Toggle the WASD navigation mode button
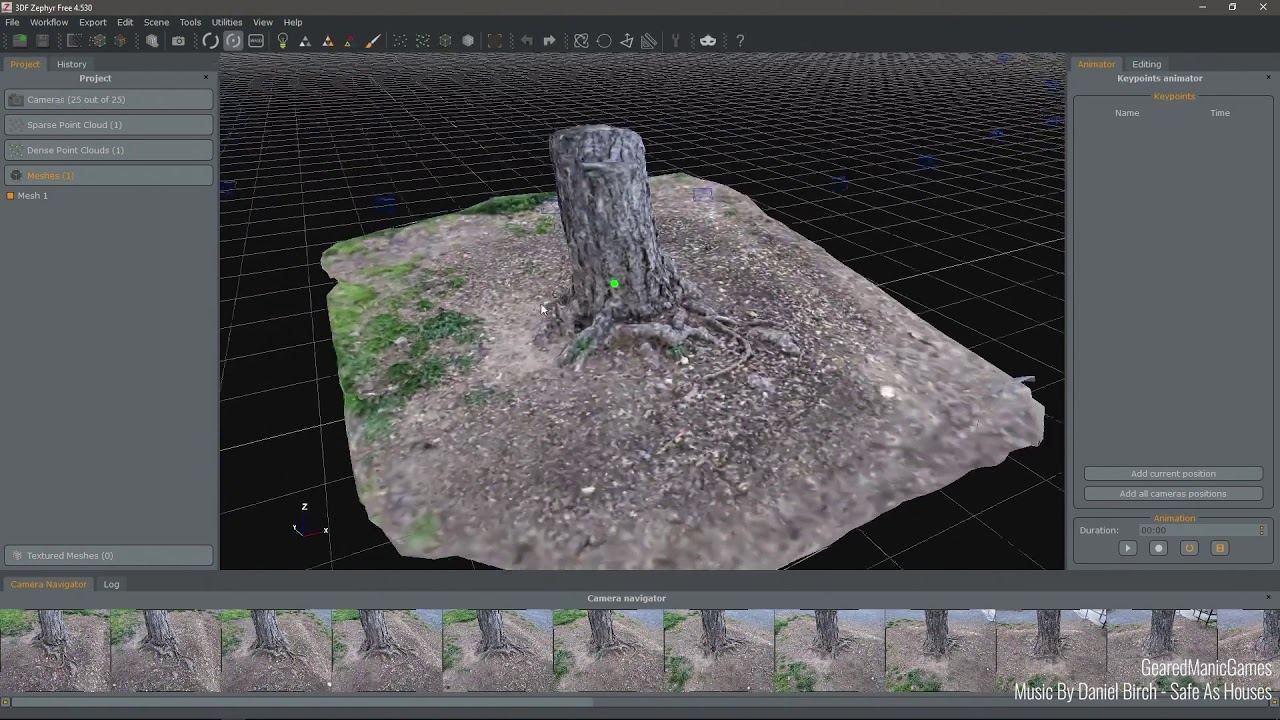 (256, 41)
